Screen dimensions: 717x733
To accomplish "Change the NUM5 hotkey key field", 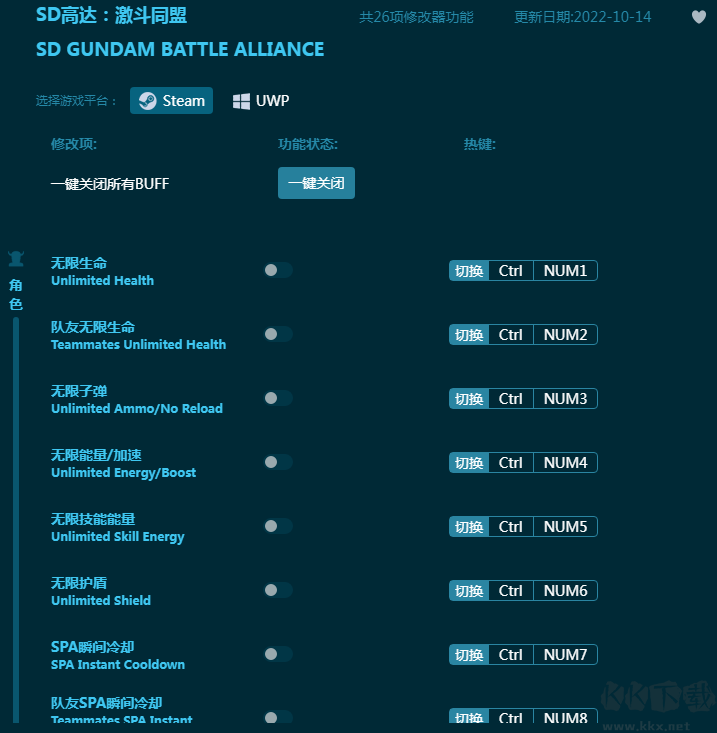I will (x=565, y=527).
